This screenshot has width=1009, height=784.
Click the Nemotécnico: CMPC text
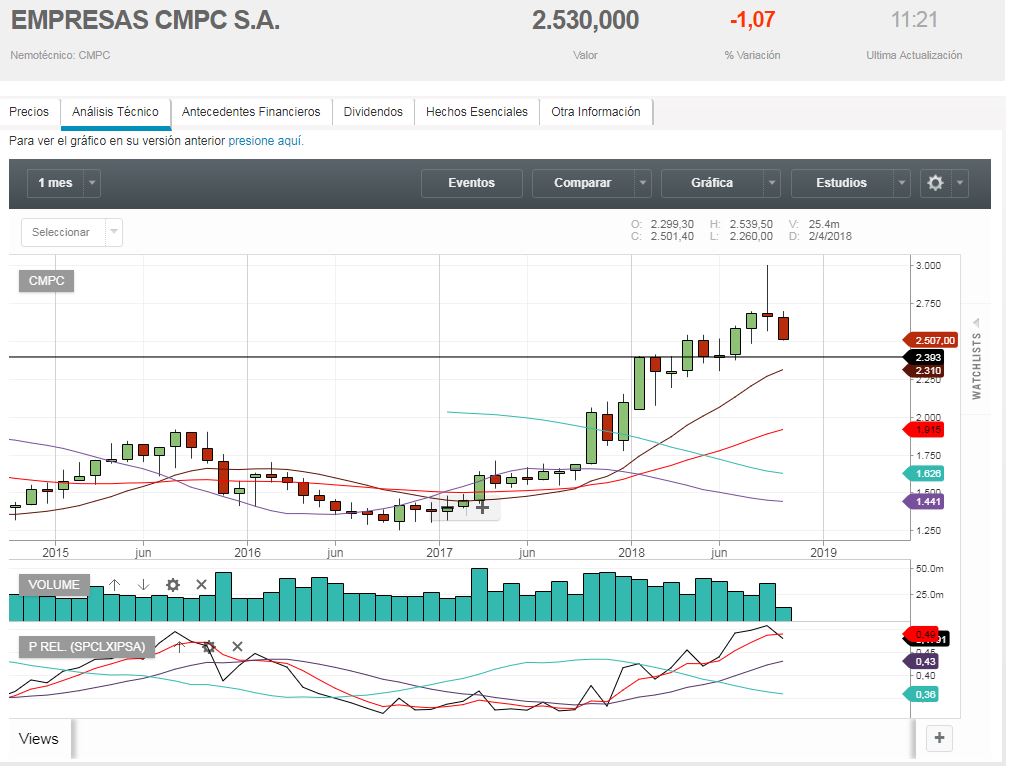[60, 55]
